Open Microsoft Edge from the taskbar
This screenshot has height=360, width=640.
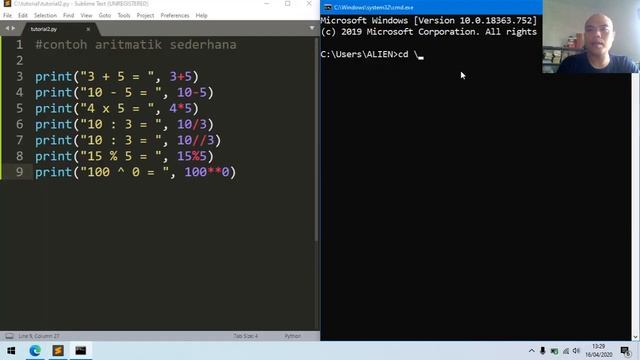[35, 351]
